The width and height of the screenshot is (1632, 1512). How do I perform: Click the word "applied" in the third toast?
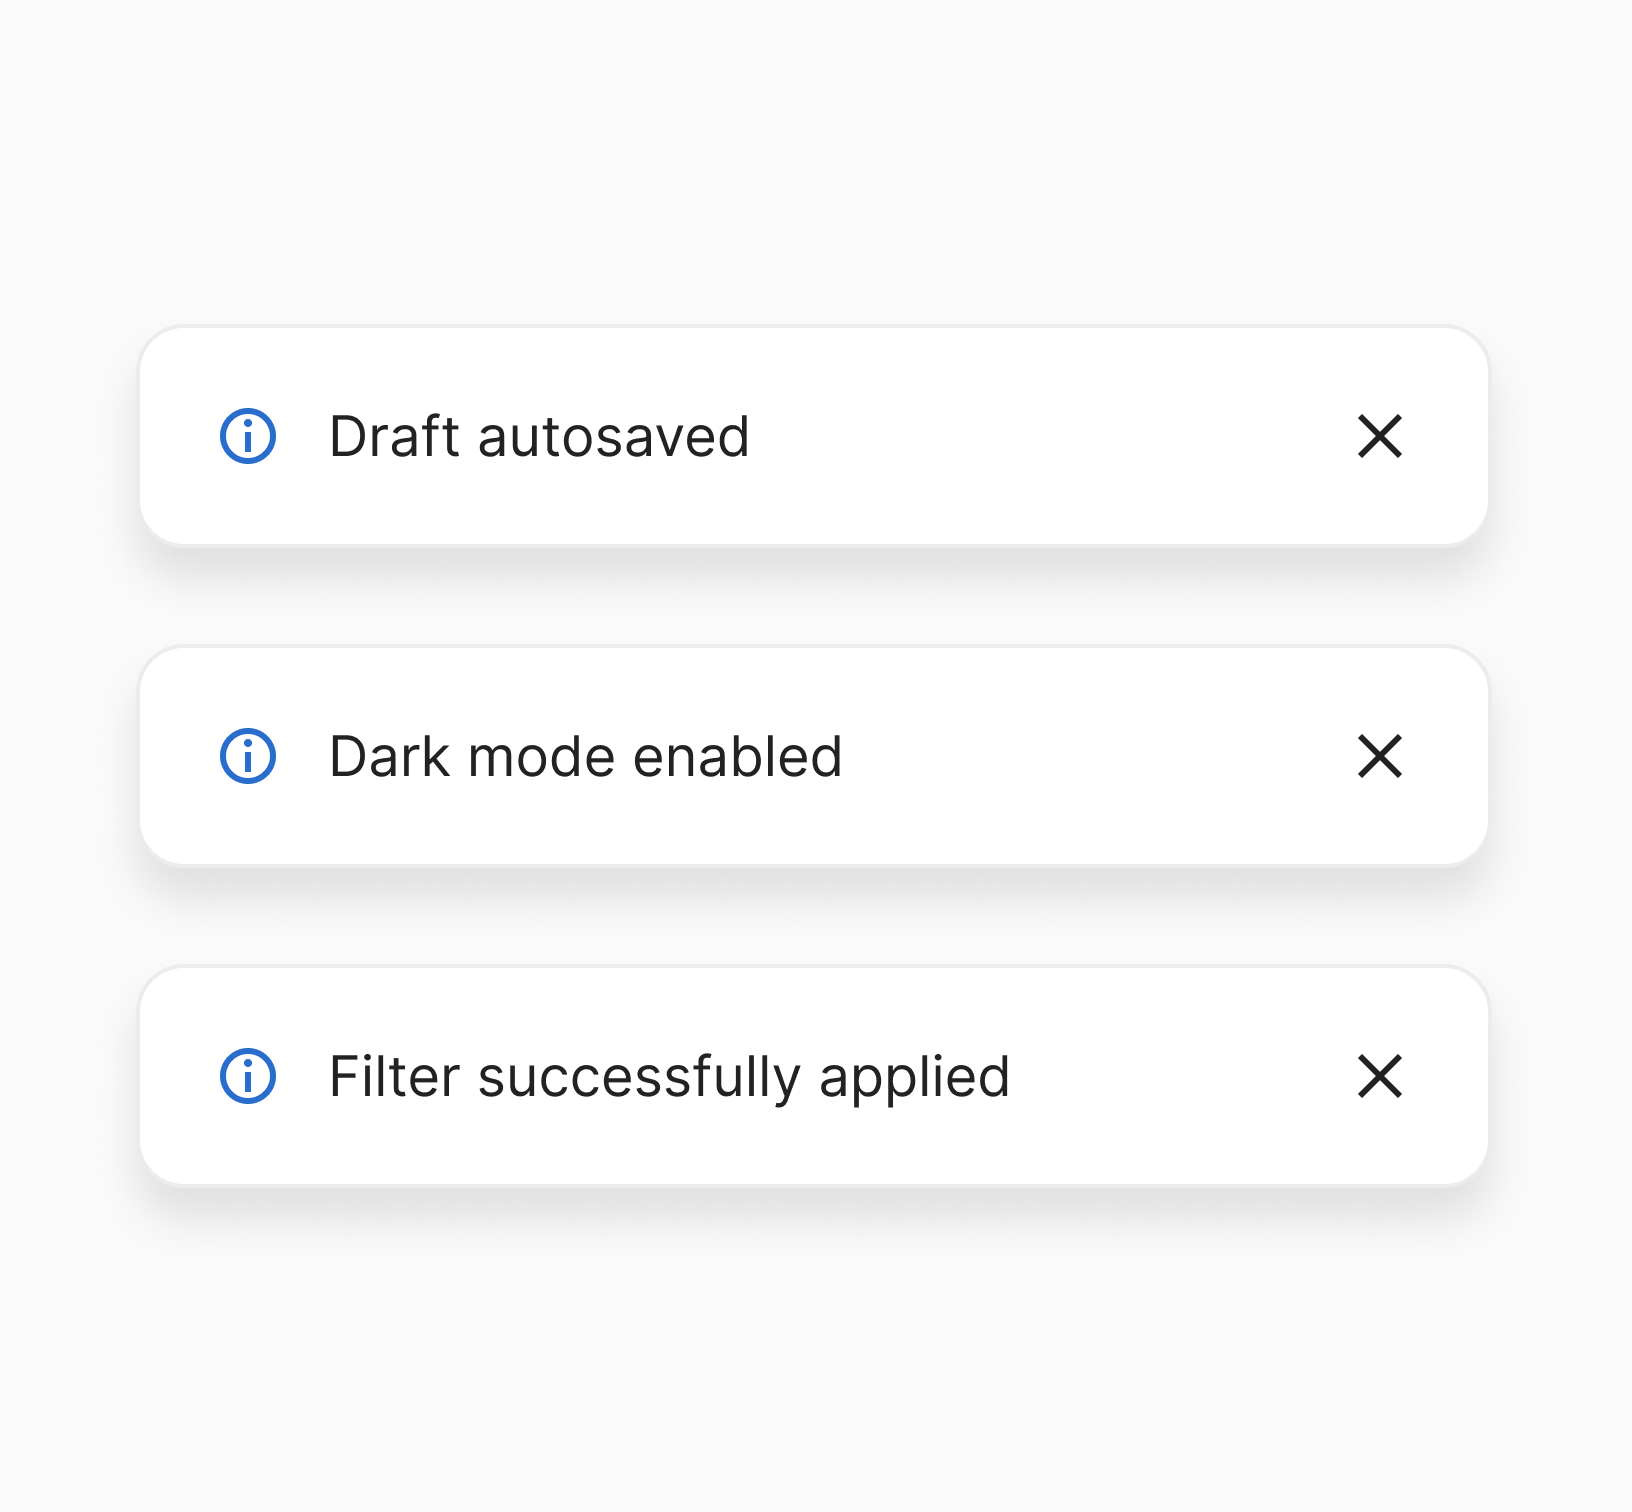coord(914,1079)
